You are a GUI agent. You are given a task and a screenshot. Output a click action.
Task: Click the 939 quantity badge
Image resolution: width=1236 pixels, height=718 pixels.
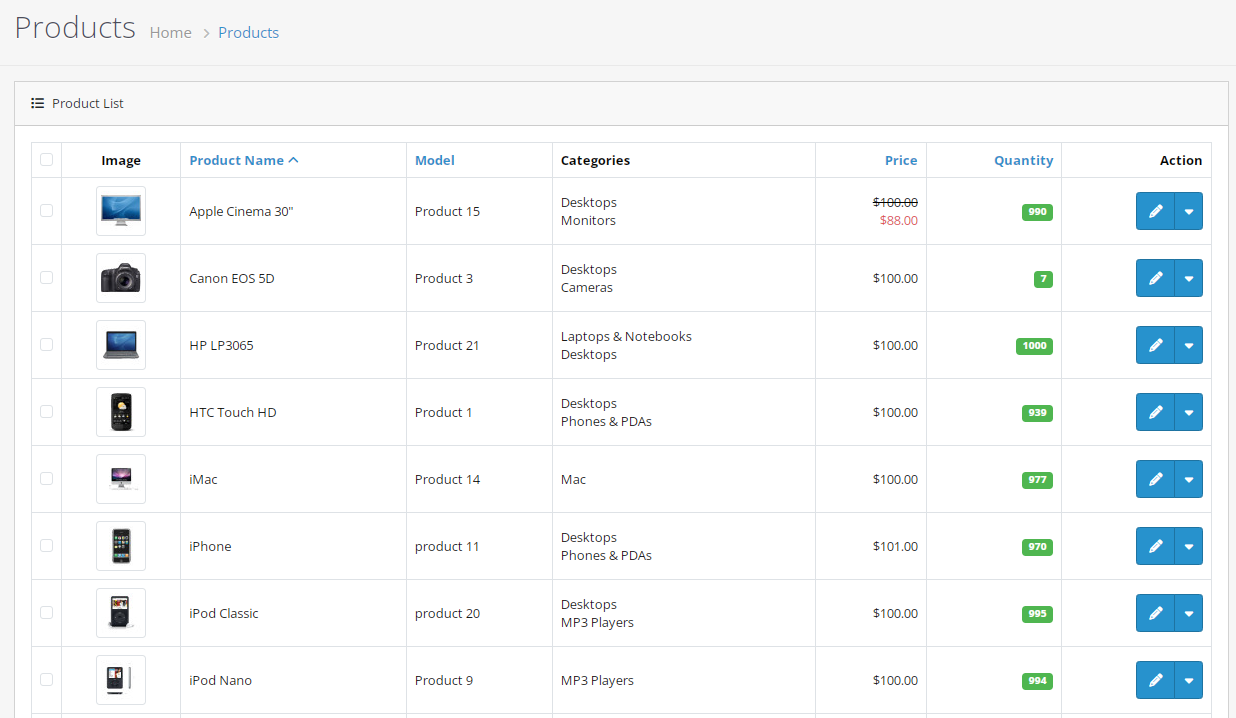coord(1037,413)
